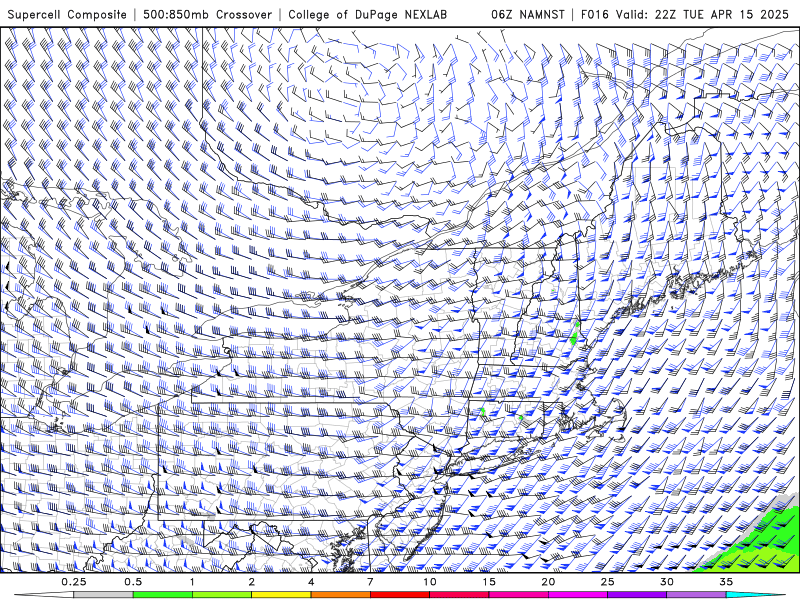Pick the lime swatch between 1 and 2

tap(222, 595)
